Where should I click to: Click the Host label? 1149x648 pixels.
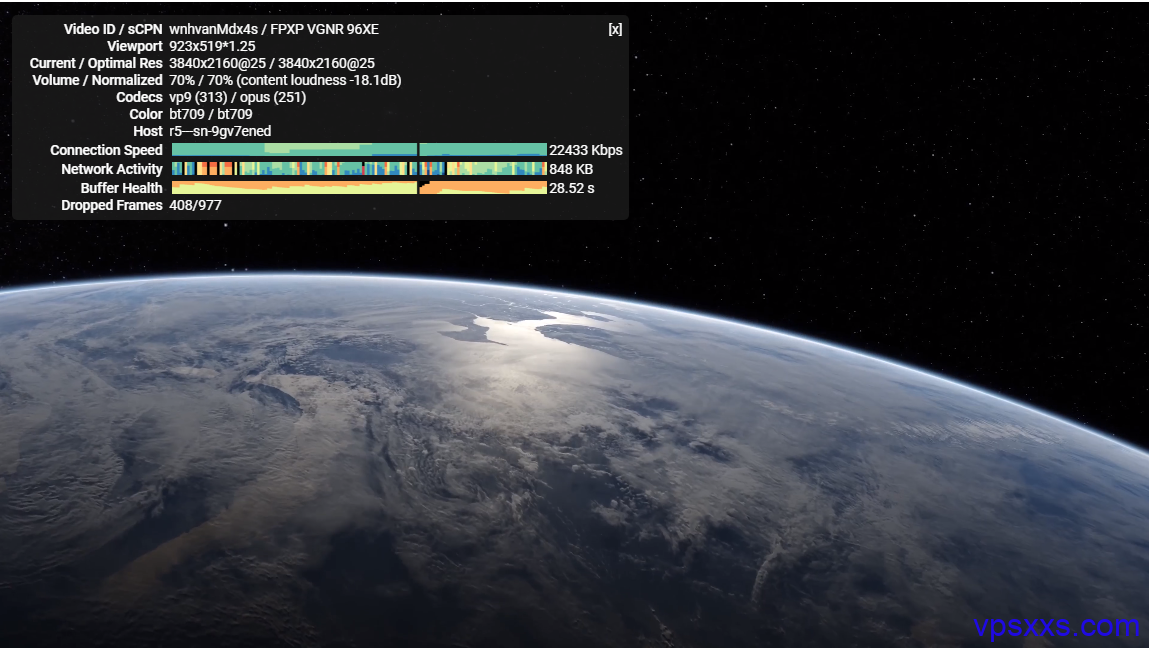coord(148,130)
